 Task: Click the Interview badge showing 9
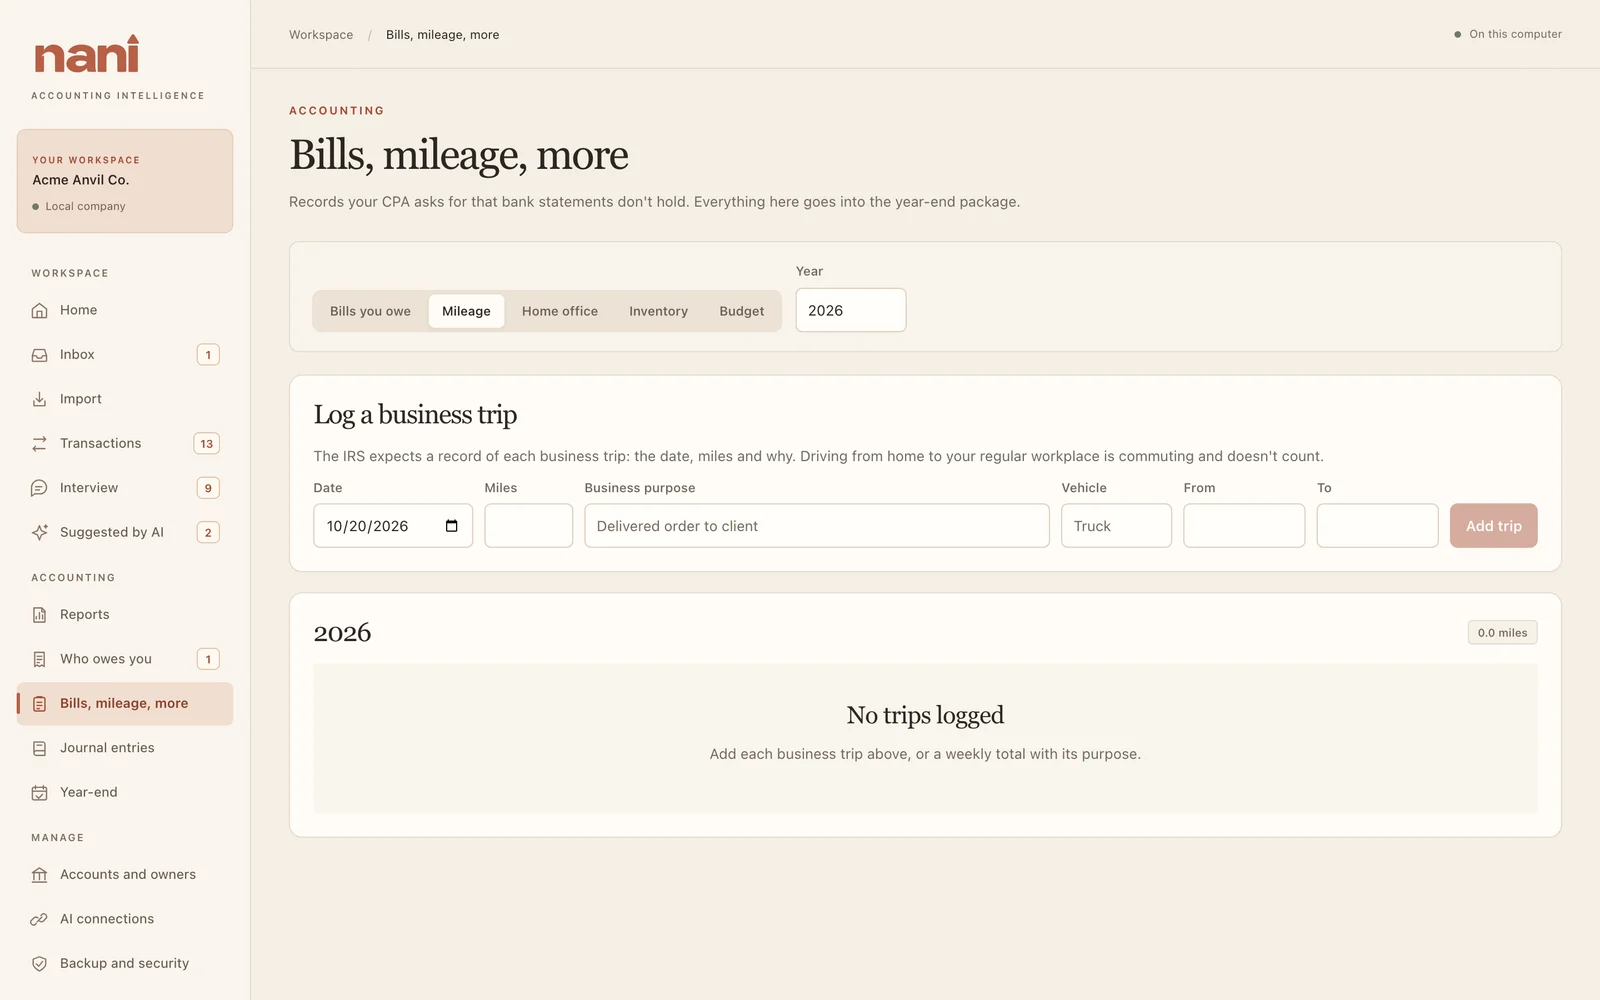point(208,488)
